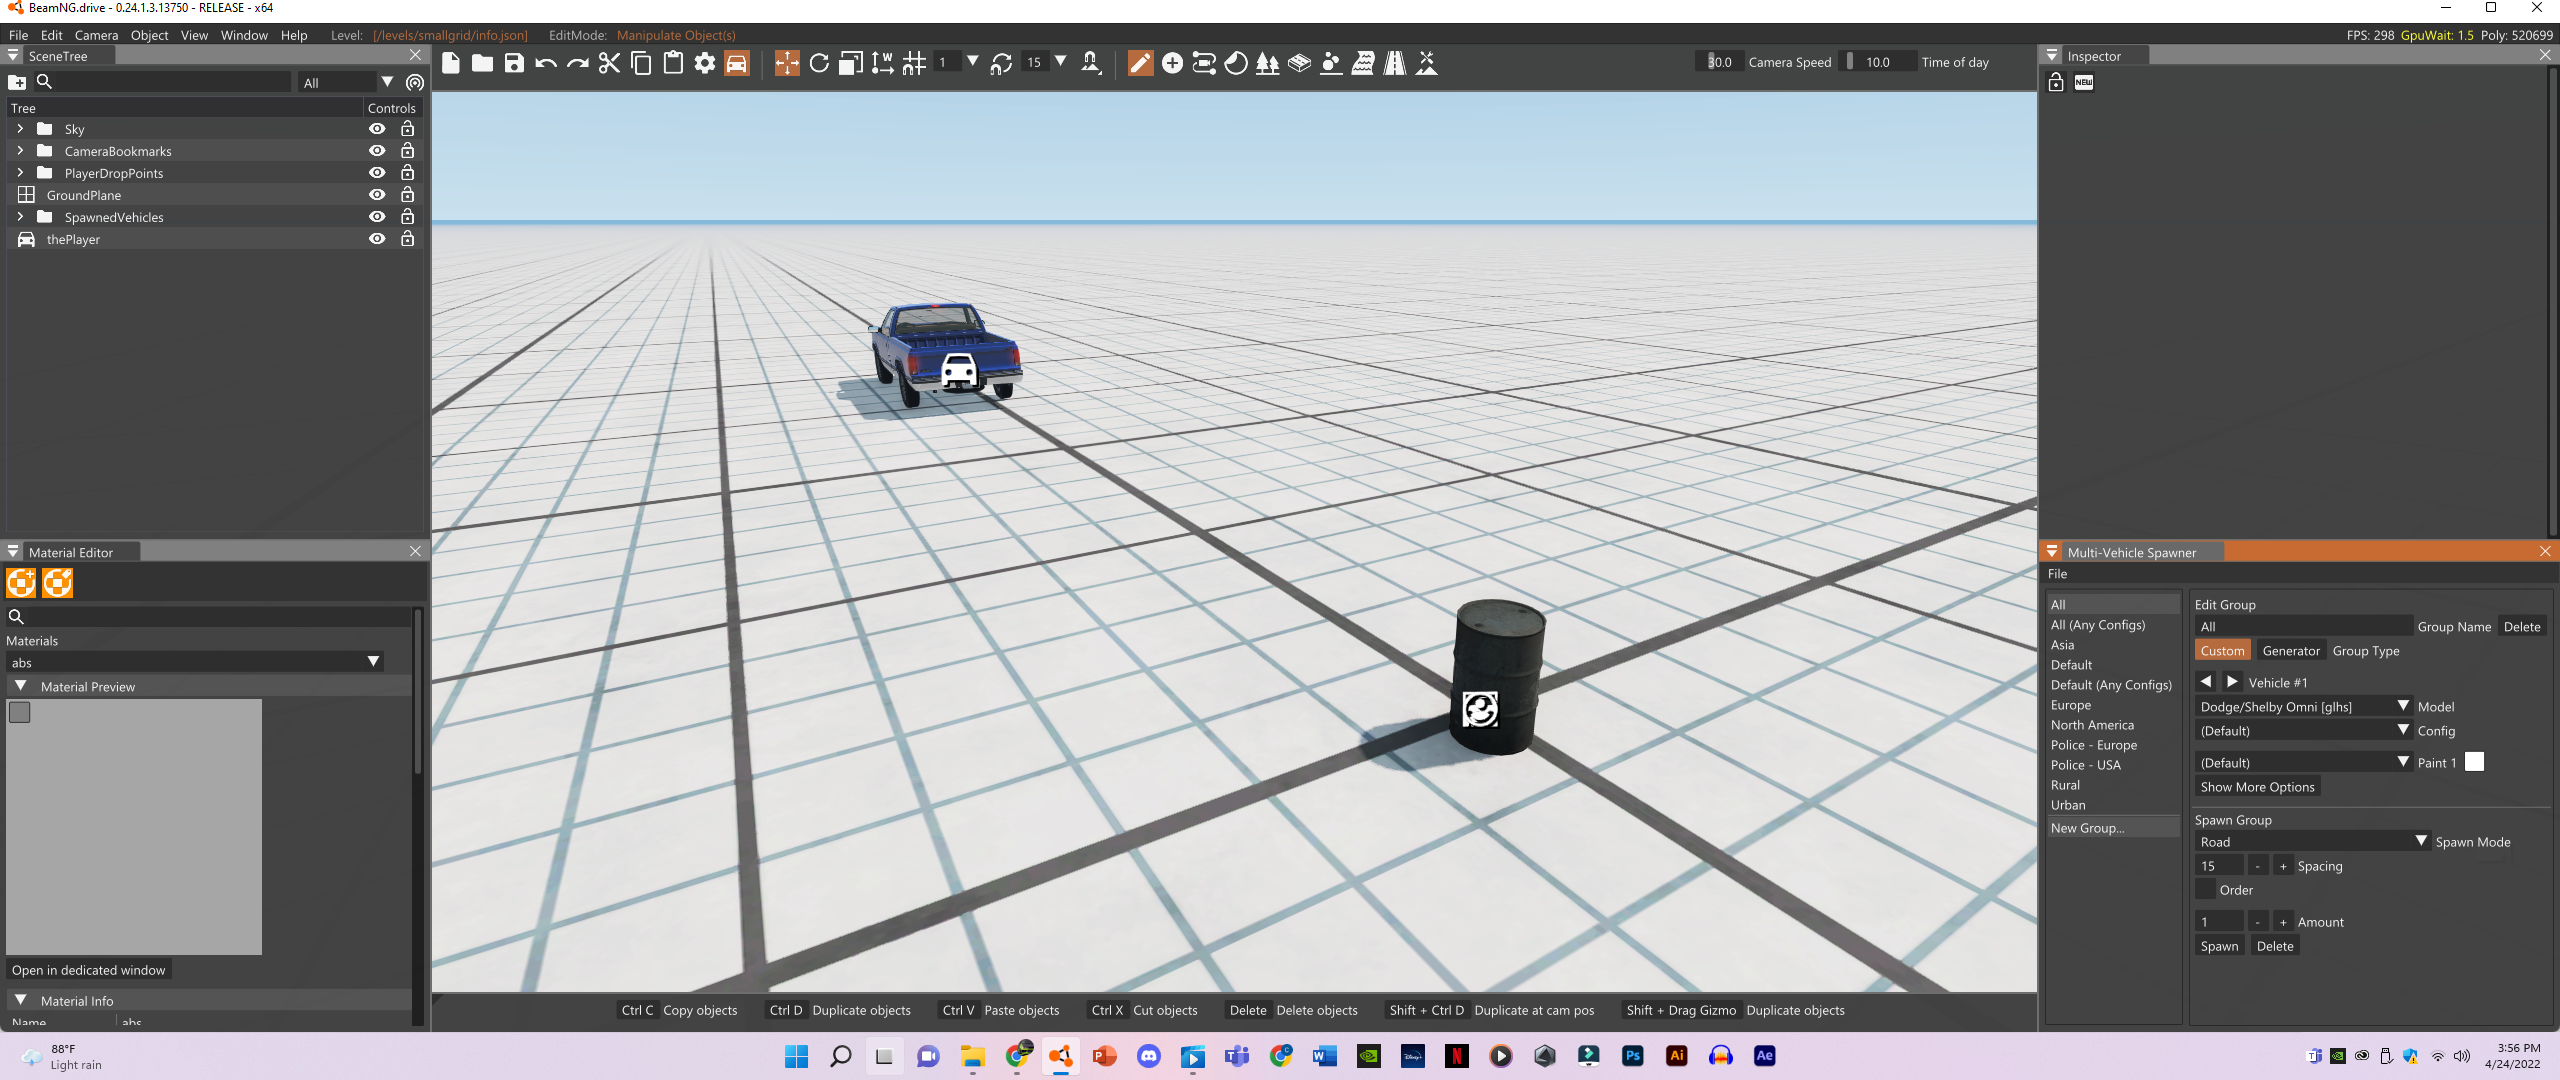Click the SceneTree search magnifier
The height and width of the screenshot is (1080, 2560).
coord(44,82)
